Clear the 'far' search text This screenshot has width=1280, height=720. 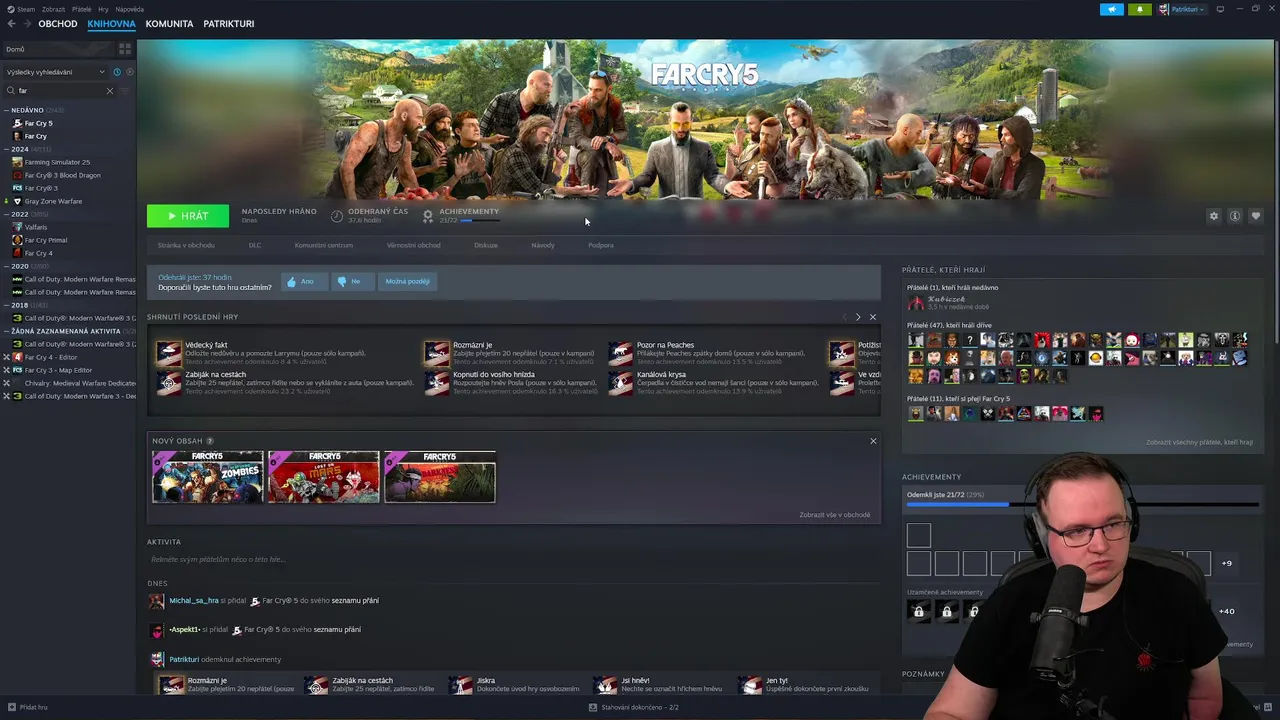(110, 91)
